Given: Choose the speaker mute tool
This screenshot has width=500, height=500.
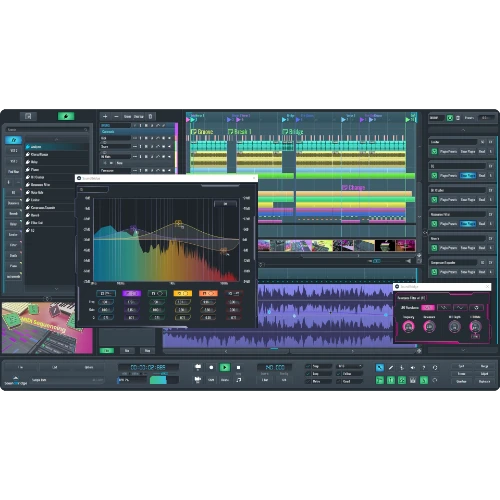Looking at the screenshot, I should (413, 368).
